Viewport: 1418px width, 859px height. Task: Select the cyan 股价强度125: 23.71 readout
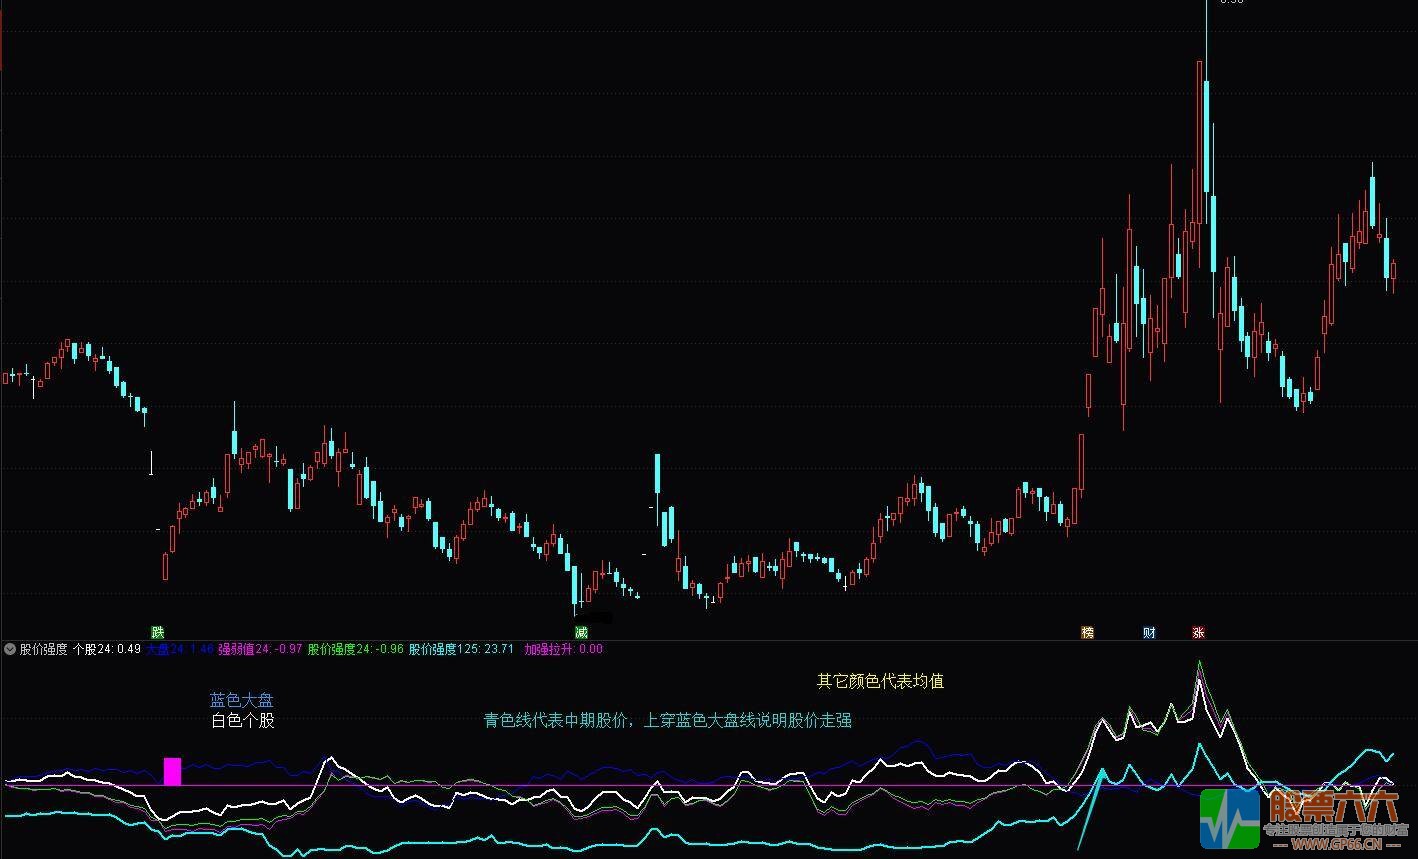point(461,649)
